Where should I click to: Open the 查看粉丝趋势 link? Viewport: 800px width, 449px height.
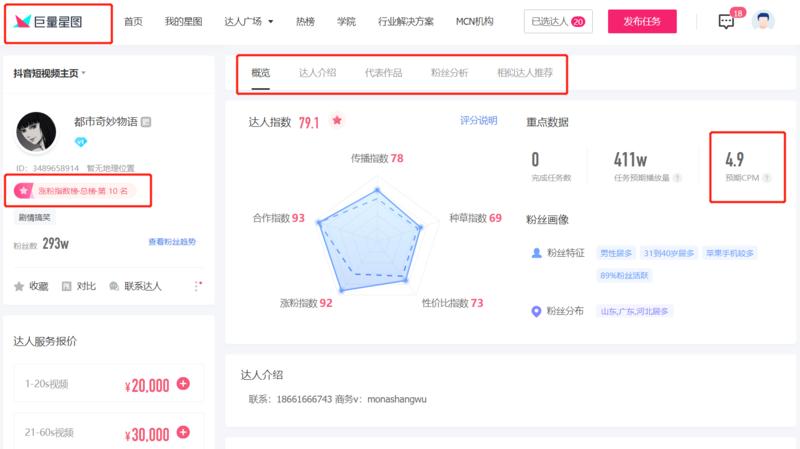(172, 242)
